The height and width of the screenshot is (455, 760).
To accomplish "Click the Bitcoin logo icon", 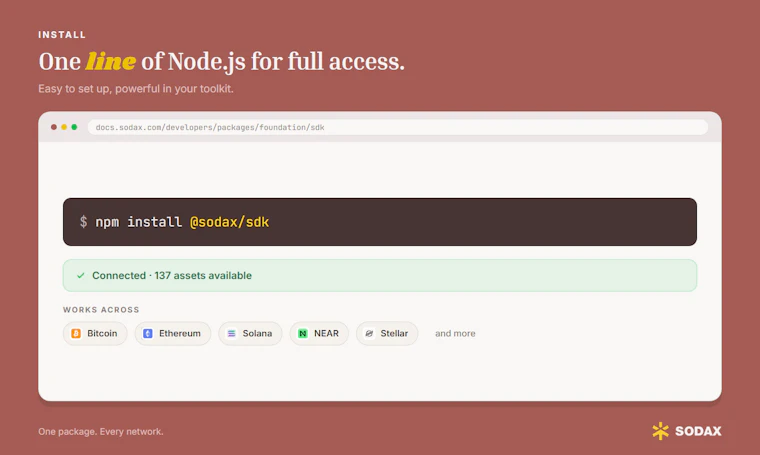I will [76, 333].
